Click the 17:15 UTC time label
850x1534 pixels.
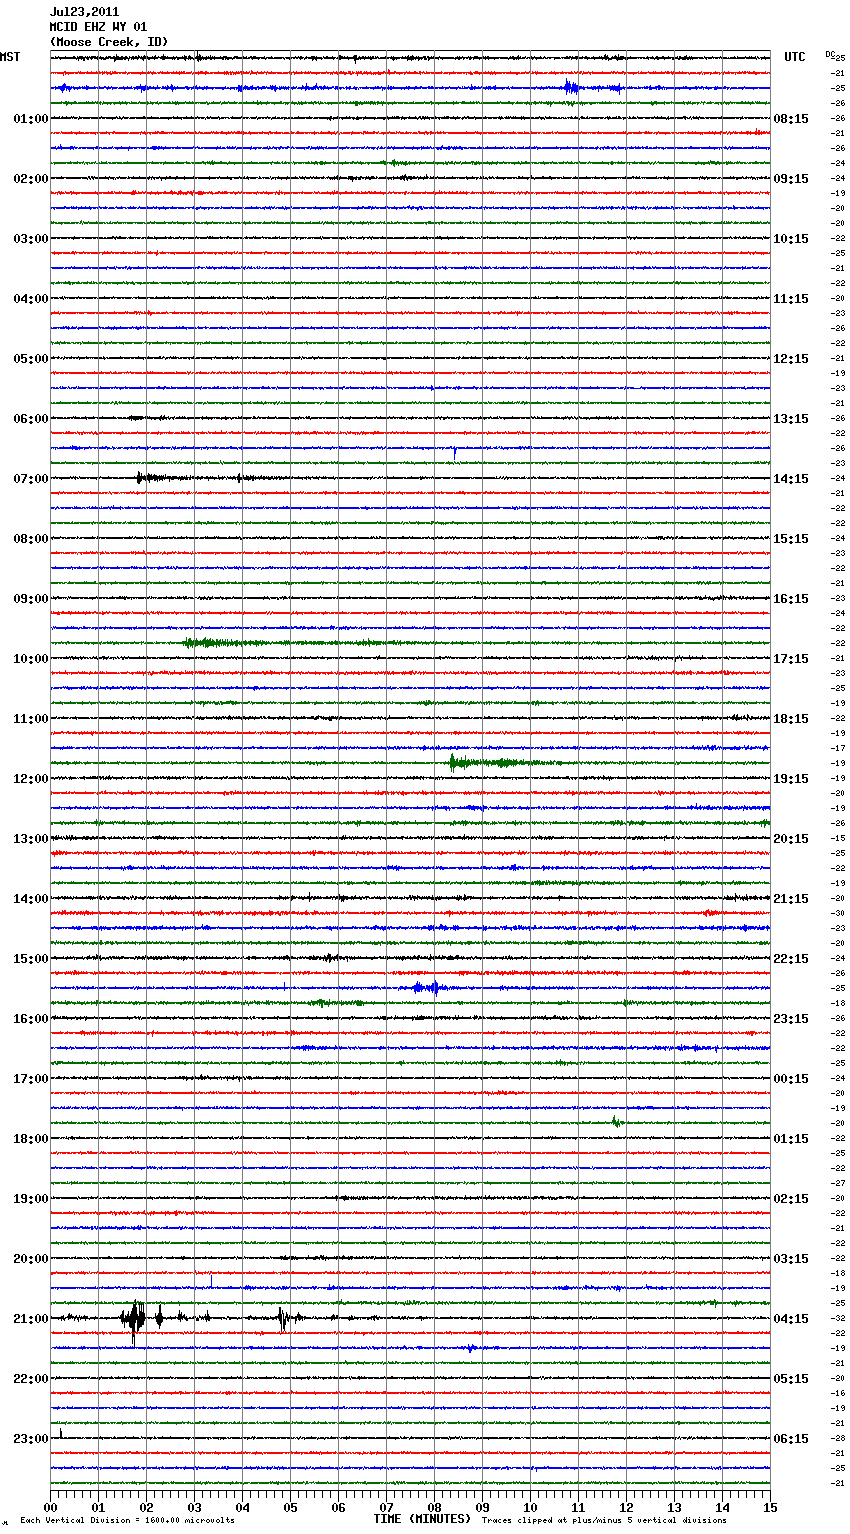coord(791,659)
